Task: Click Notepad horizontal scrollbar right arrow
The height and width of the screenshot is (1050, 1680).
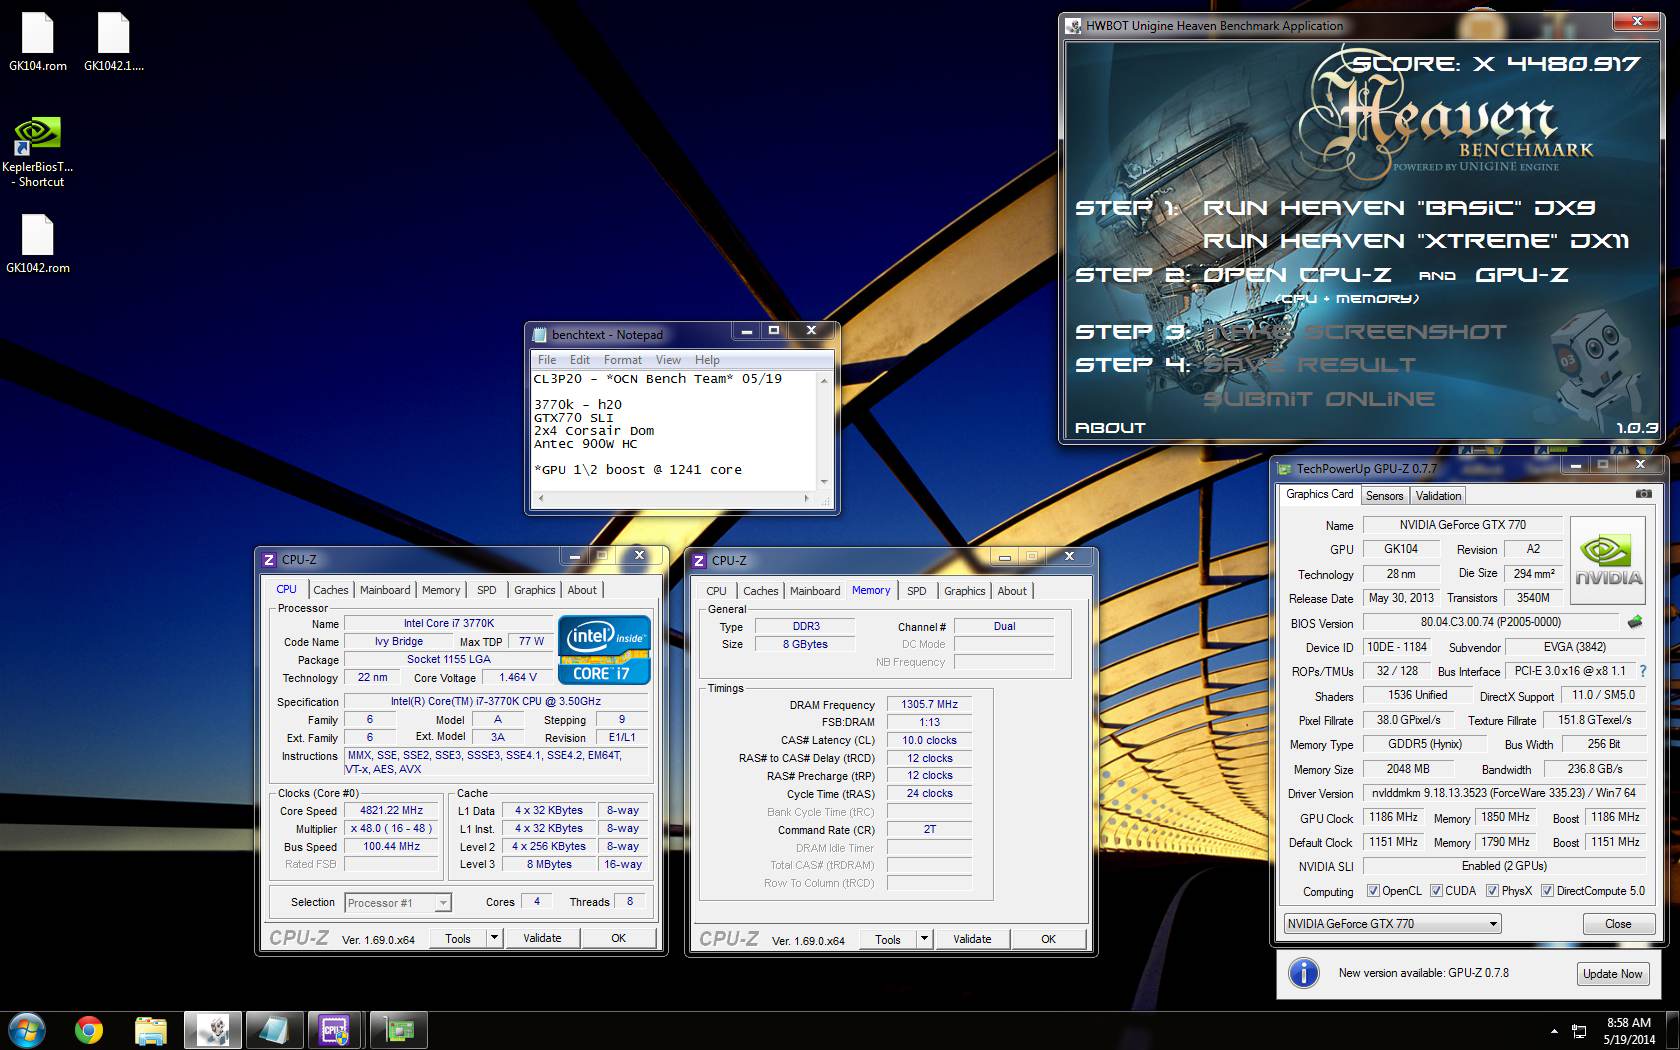Action: (x=807, y=497)
